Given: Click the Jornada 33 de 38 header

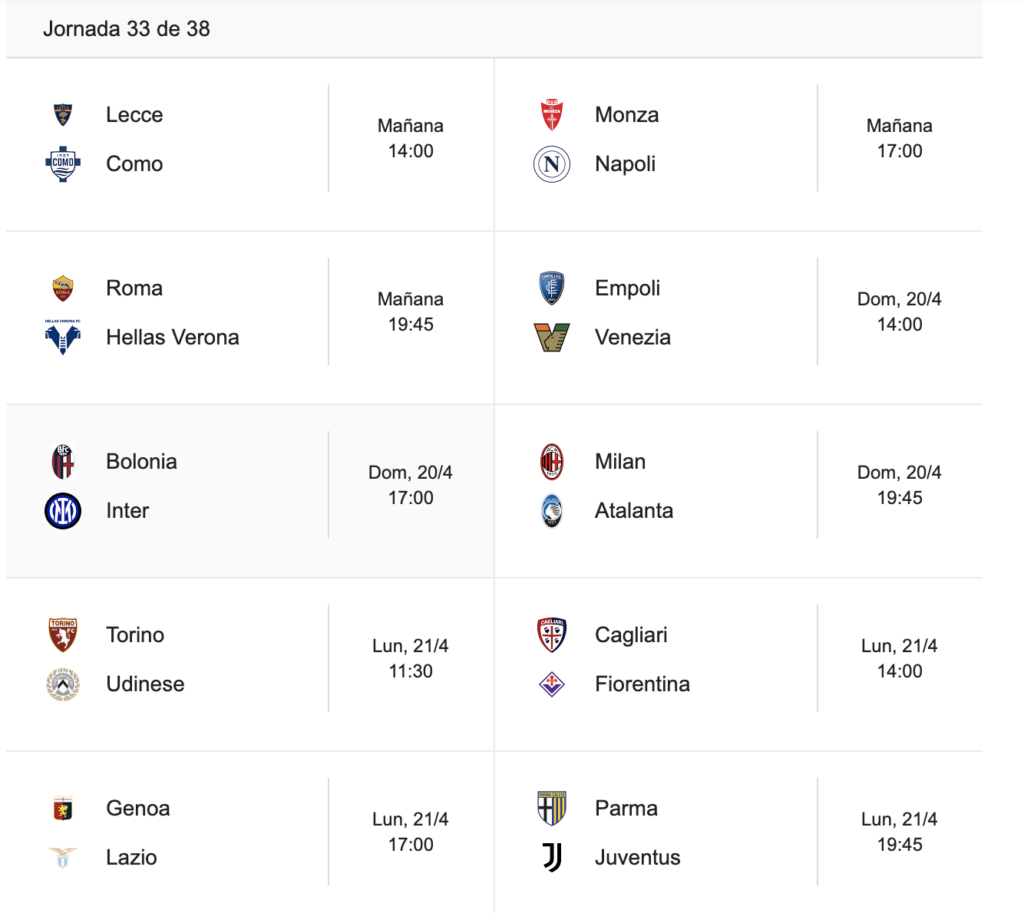Looking at the screenshot, I should (126, 29).
